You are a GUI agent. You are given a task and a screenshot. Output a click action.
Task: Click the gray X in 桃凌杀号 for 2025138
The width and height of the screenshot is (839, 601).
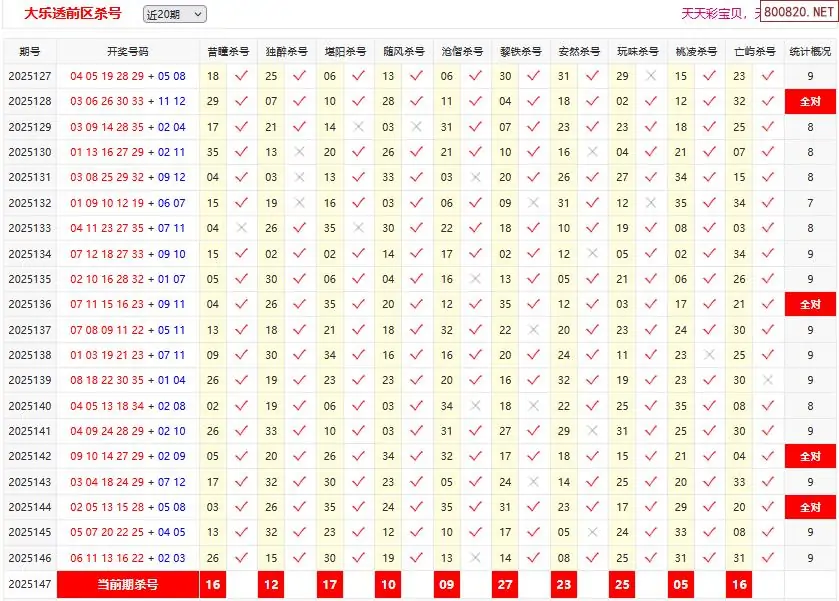tap(710, 355)
